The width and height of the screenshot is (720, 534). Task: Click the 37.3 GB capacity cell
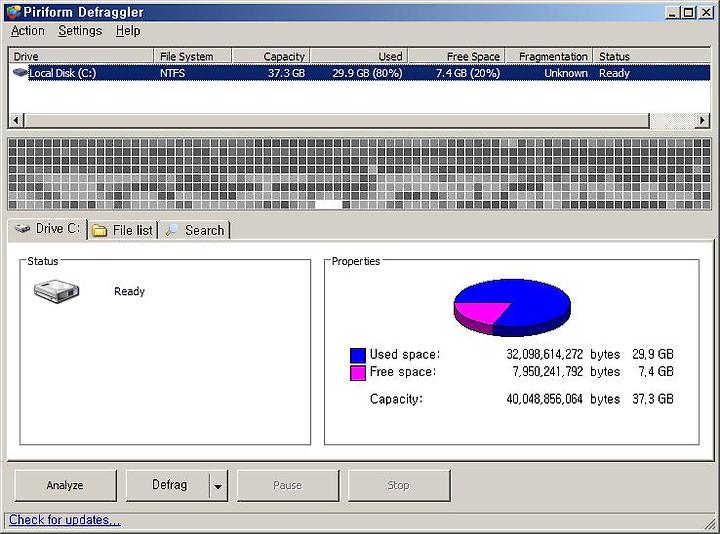point(287,73)
